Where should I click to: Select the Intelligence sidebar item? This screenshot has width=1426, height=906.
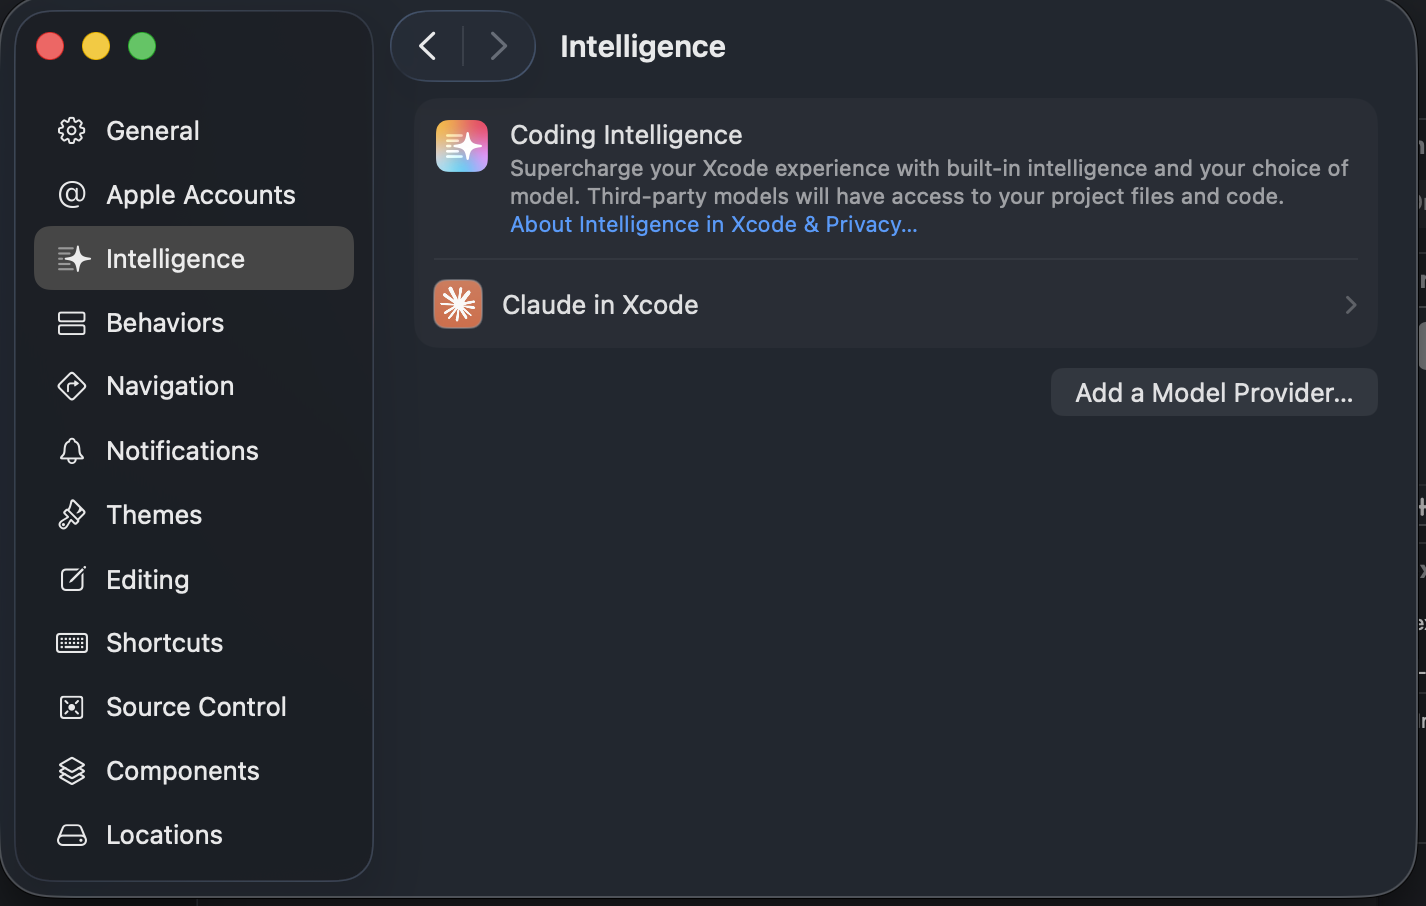[x=175, y=259]
